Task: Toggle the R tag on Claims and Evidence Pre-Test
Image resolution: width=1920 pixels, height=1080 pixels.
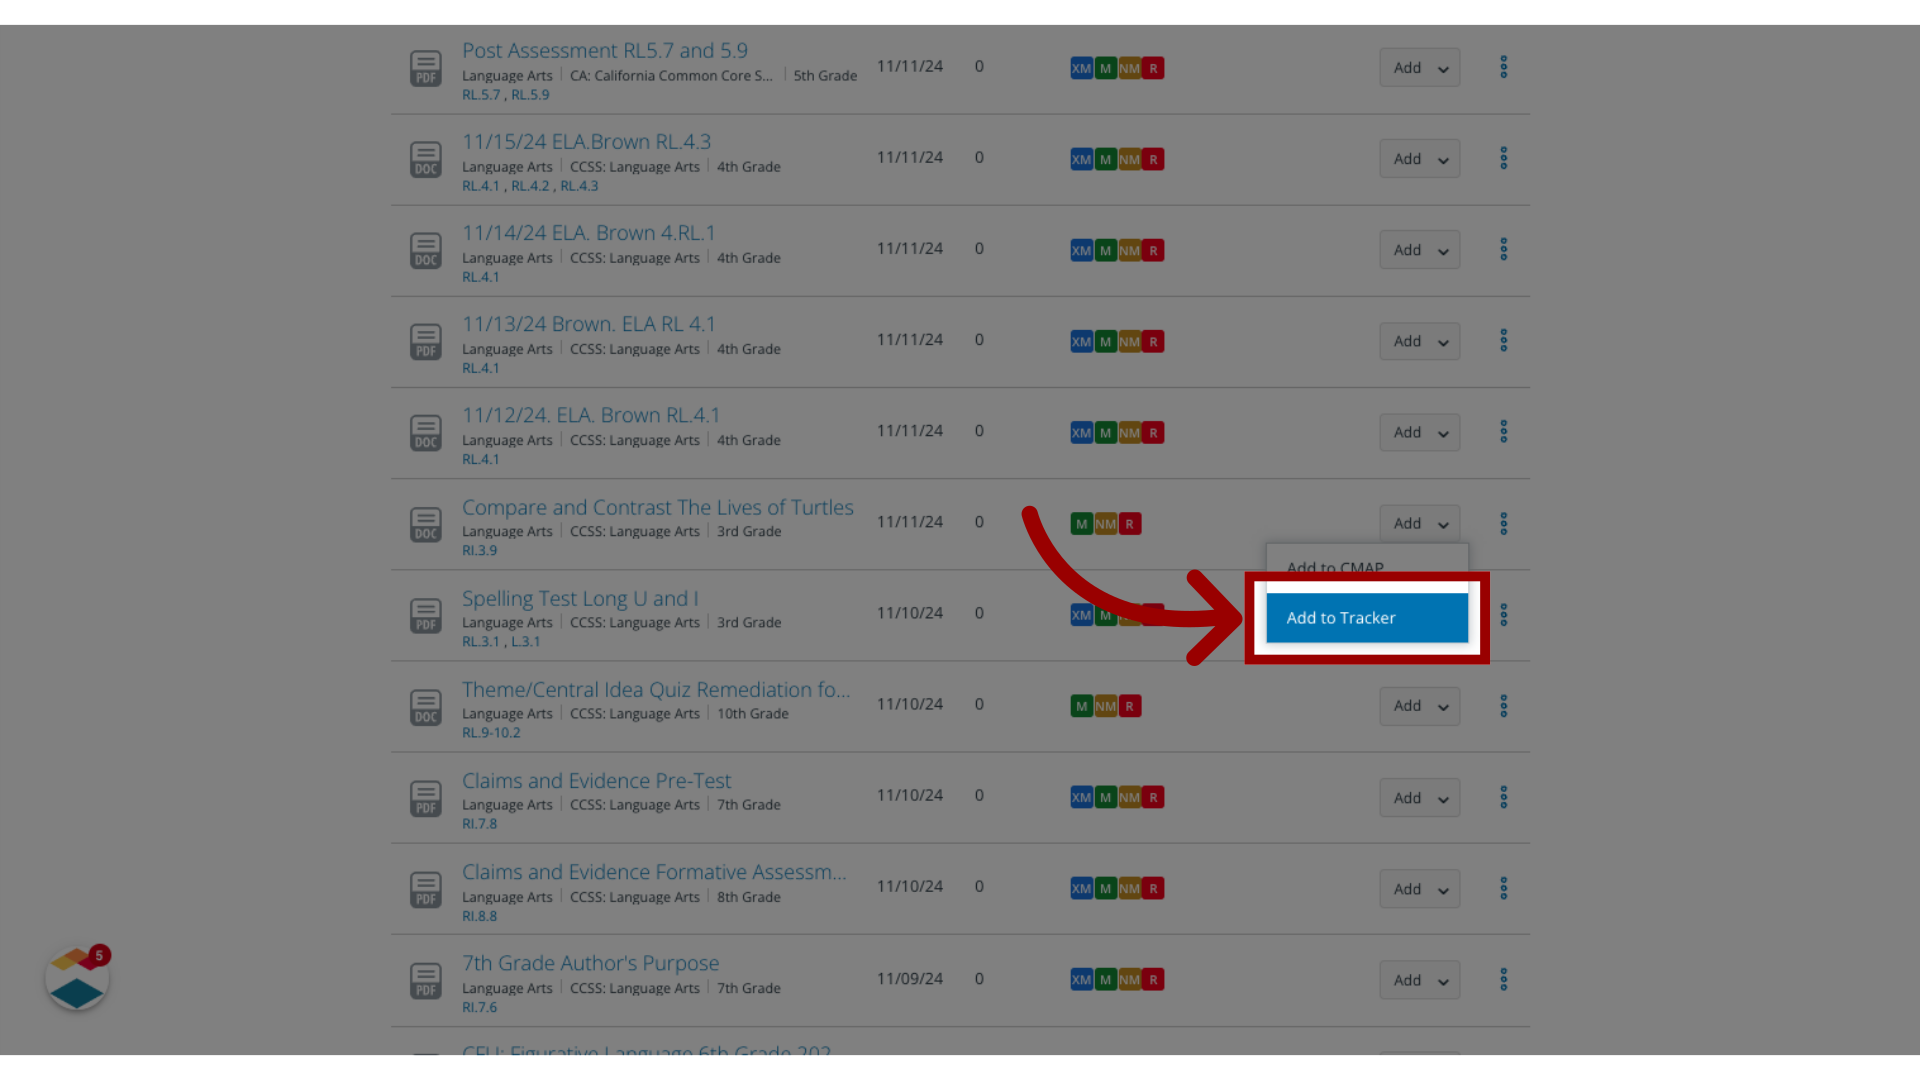Action: (1153, 796)
